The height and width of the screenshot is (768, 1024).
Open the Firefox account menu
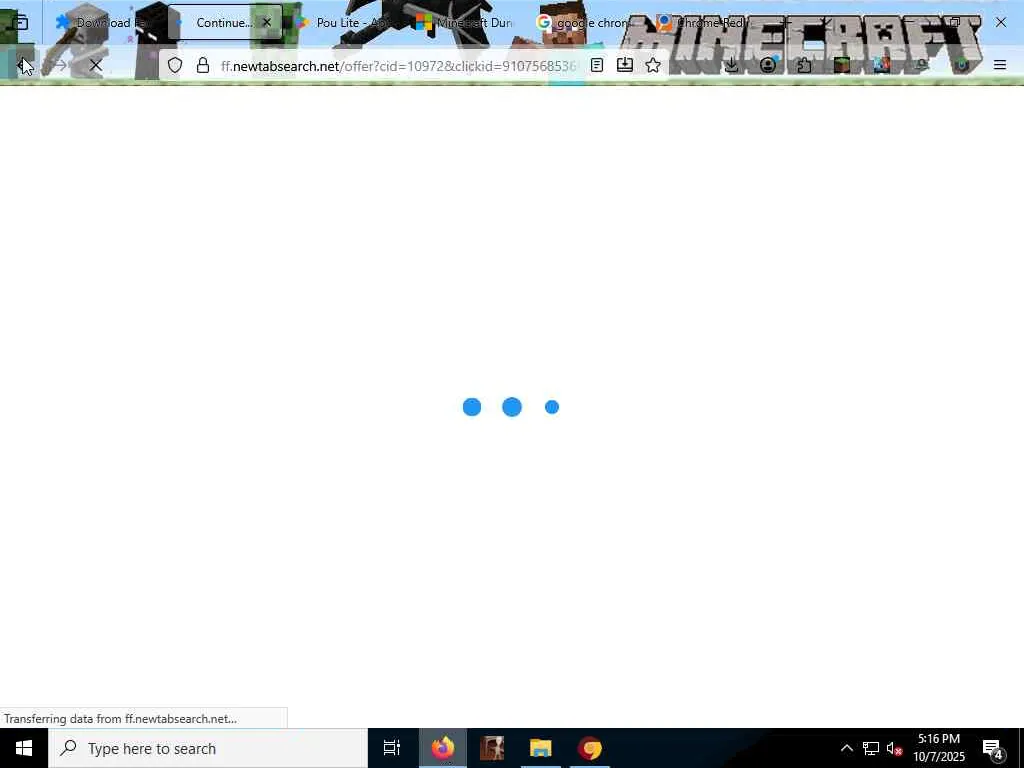tap(768, 65)
